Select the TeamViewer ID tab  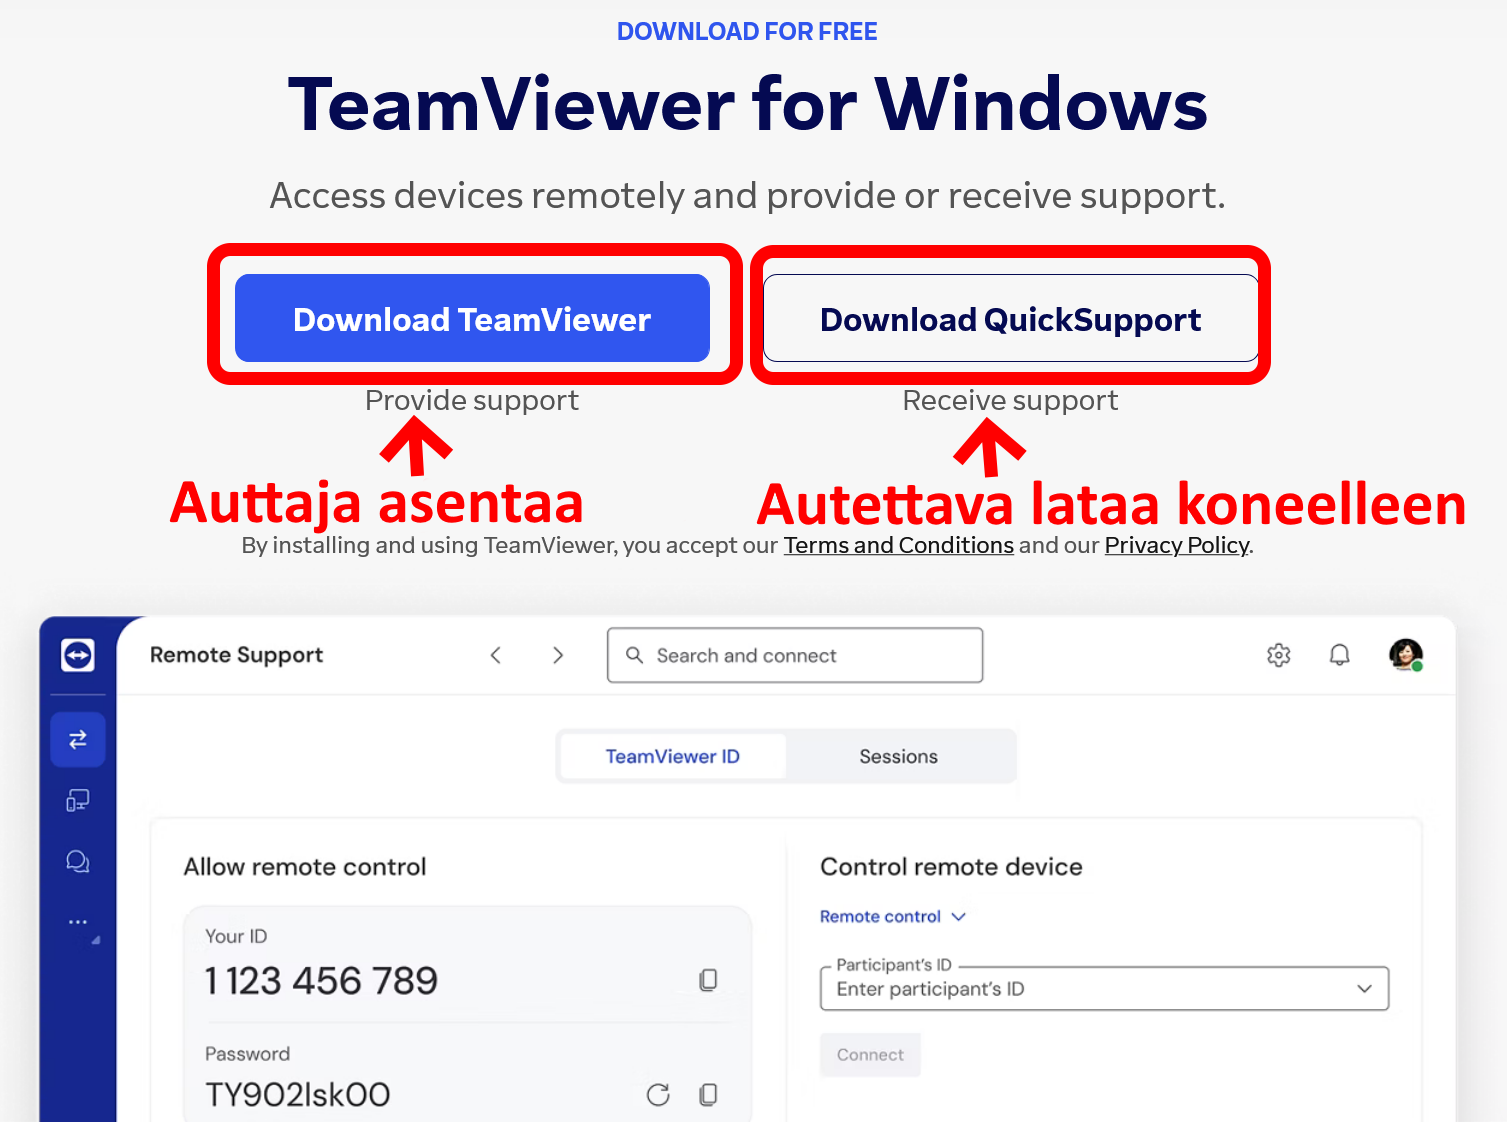(x=673, y=757)
